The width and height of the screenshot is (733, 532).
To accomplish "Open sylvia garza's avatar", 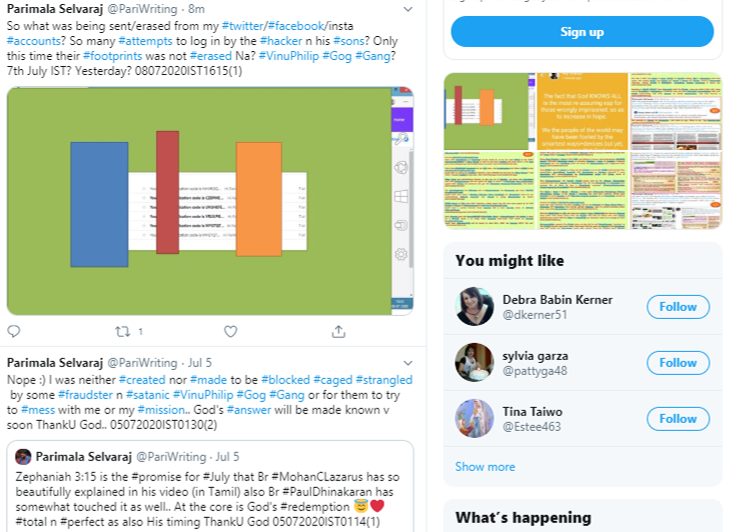I will pyautogui.click(x=474, y=362).
